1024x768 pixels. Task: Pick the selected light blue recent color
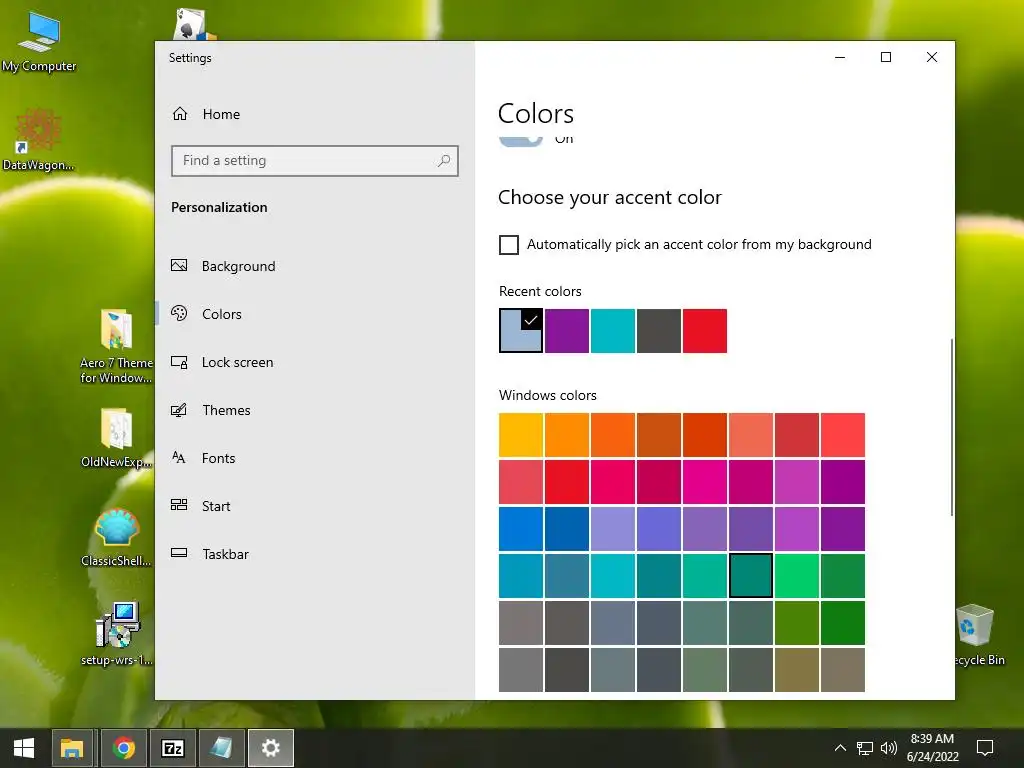click(520, 330)
